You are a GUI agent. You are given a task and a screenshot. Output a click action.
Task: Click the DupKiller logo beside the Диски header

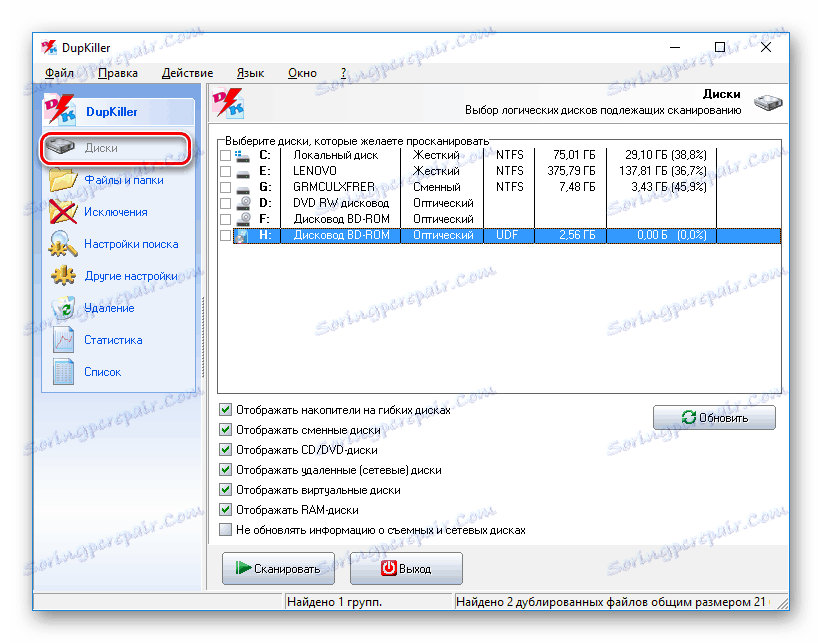tap(228, 103)
